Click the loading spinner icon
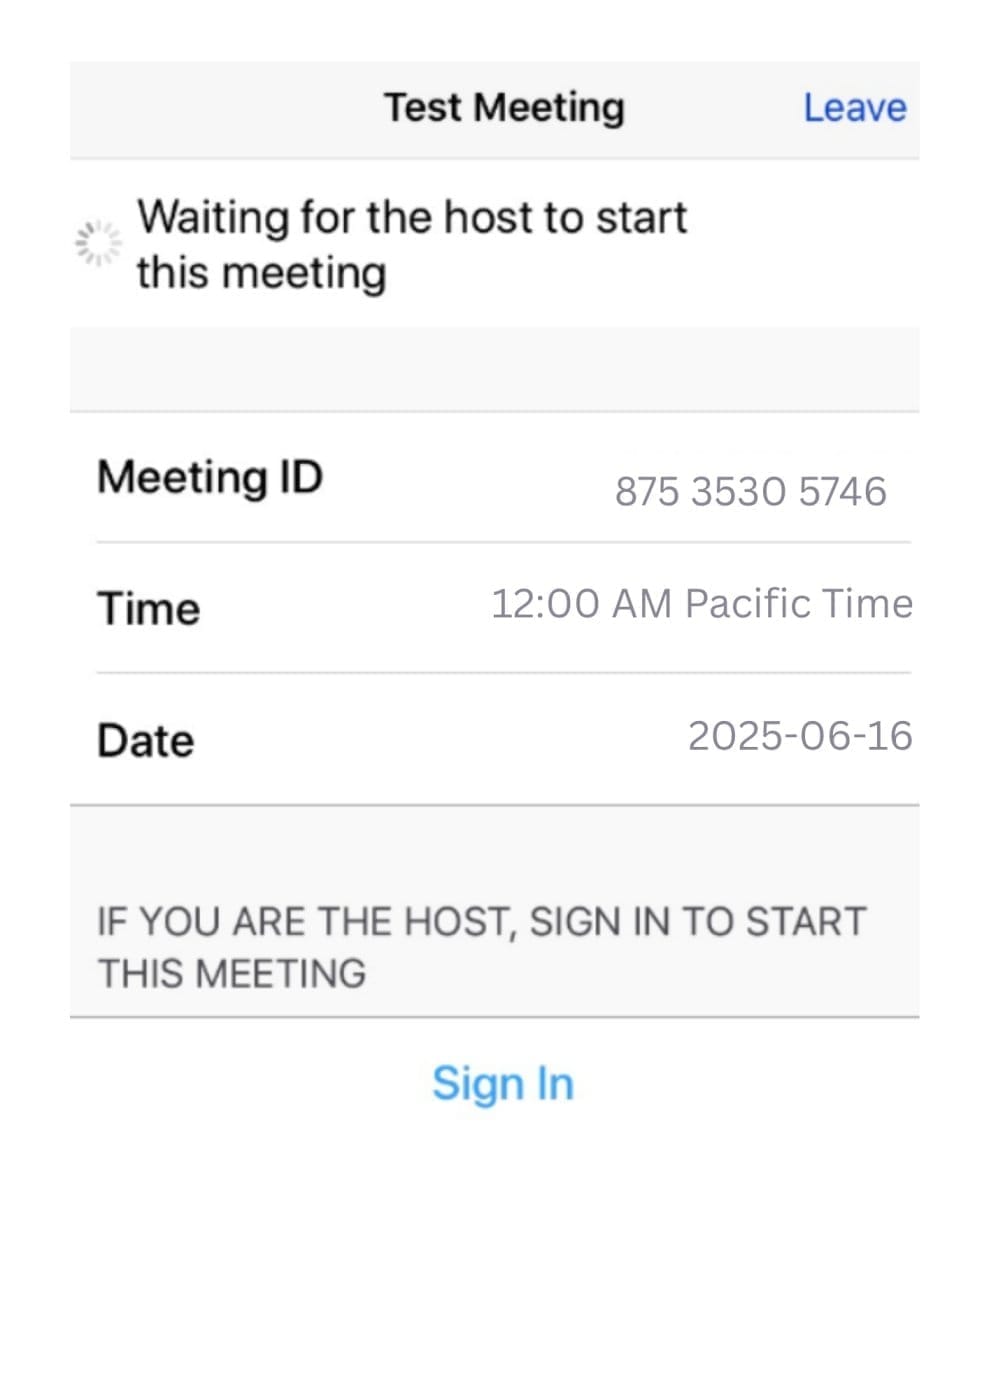Screen dimensions: 989x1400 98,242
